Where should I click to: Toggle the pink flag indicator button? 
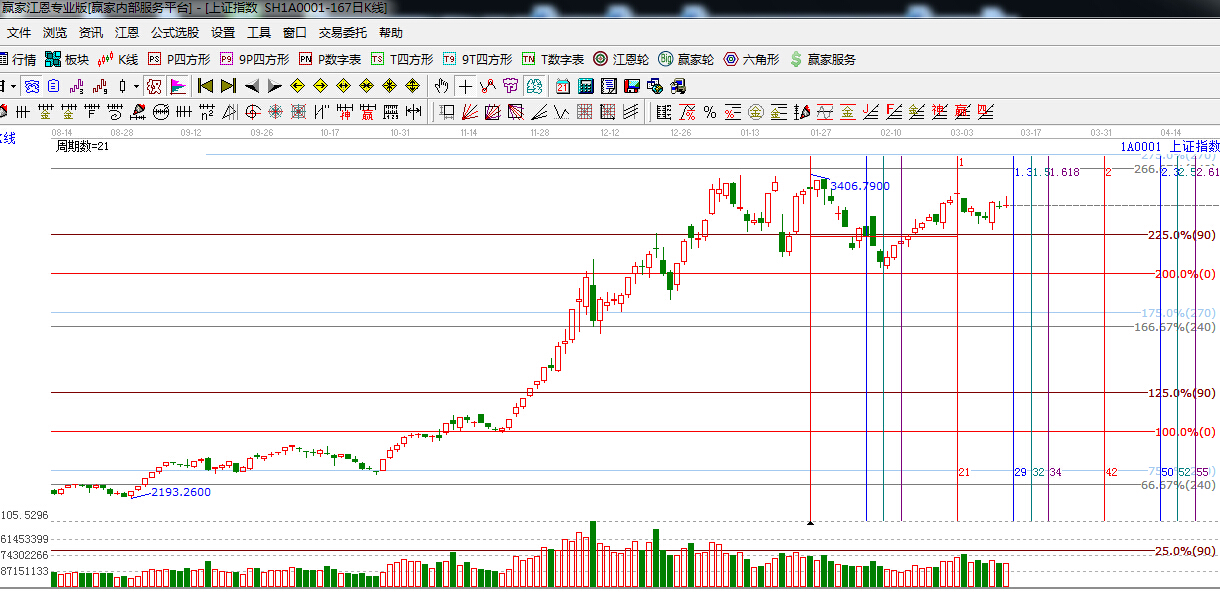coord(179,86)
